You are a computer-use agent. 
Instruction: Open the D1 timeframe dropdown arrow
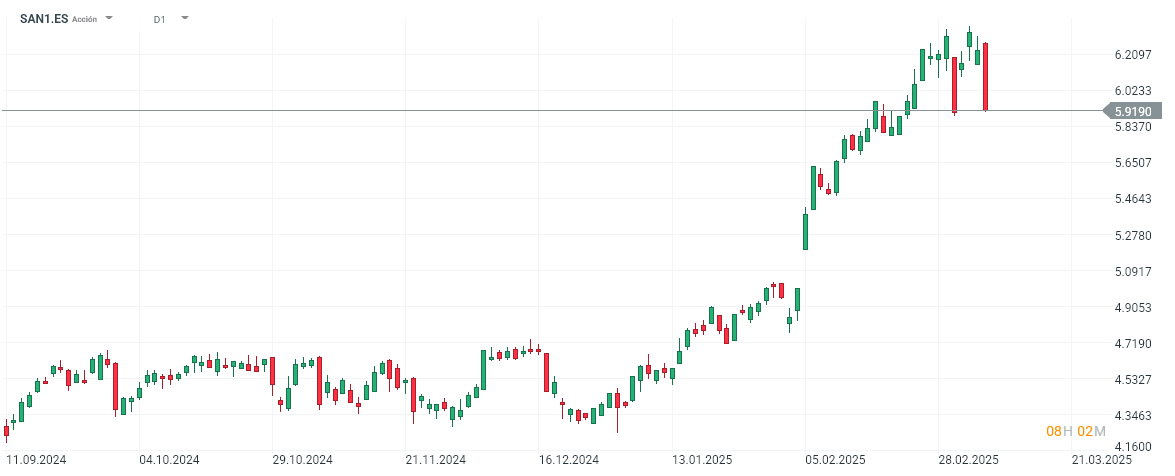185,17
